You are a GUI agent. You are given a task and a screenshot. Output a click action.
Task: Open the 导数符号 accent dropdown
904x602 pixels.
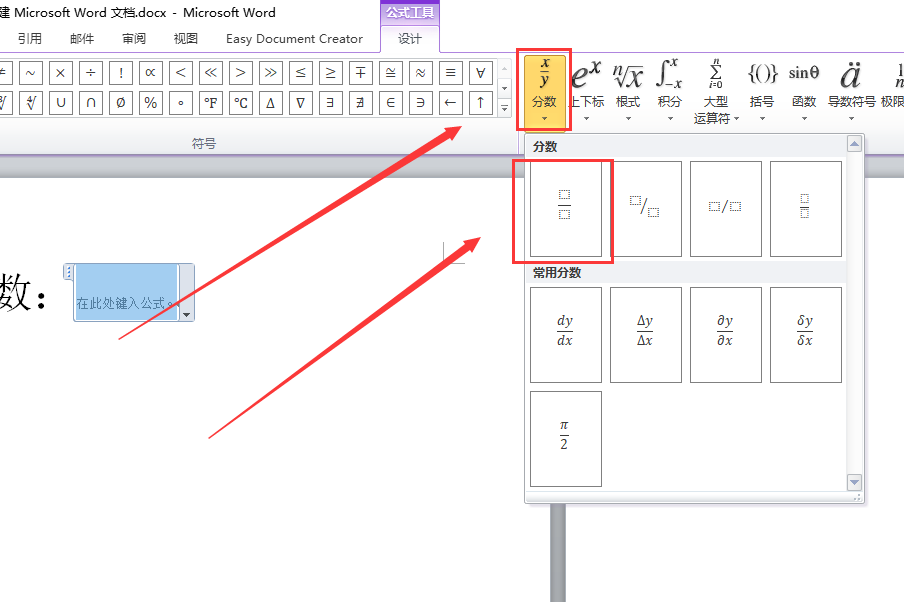[x=852, y=90]
